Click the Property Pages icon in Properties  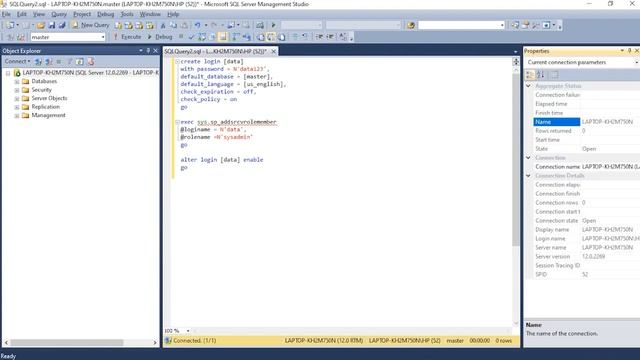point(554,75)
